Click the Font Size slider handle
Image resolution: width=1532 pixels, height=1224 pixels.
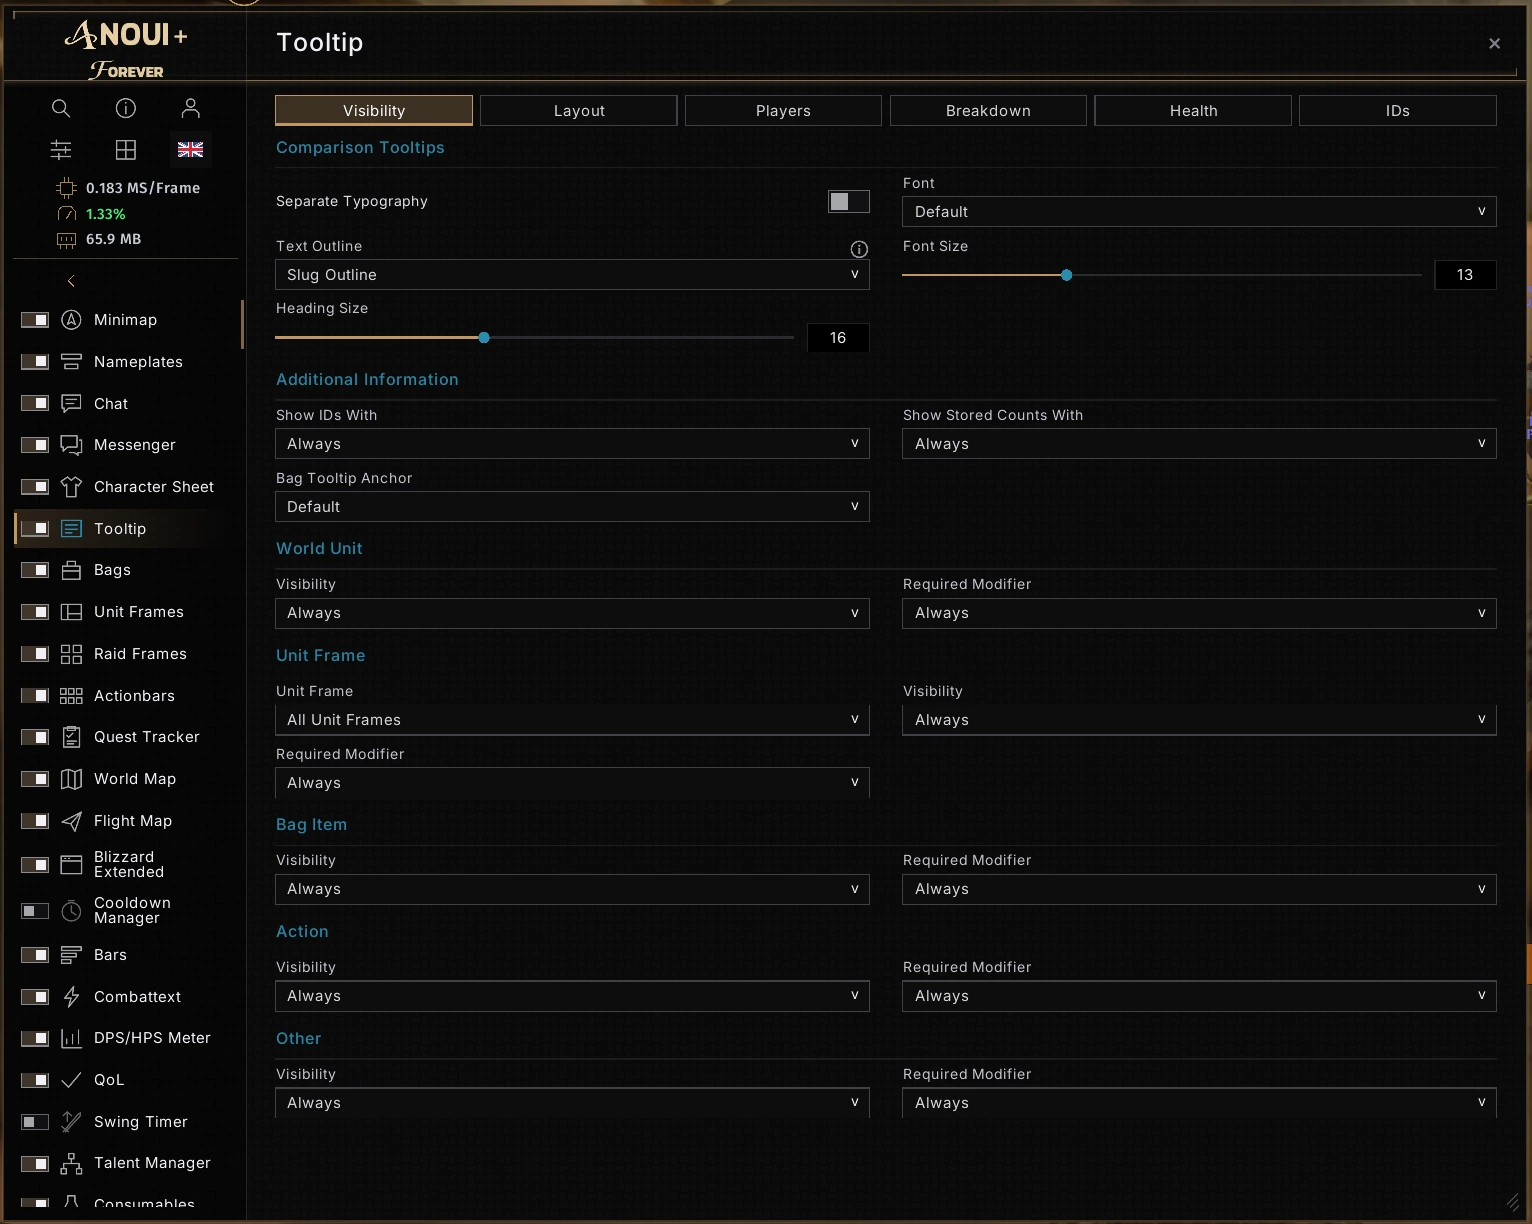coord(1067,275)
